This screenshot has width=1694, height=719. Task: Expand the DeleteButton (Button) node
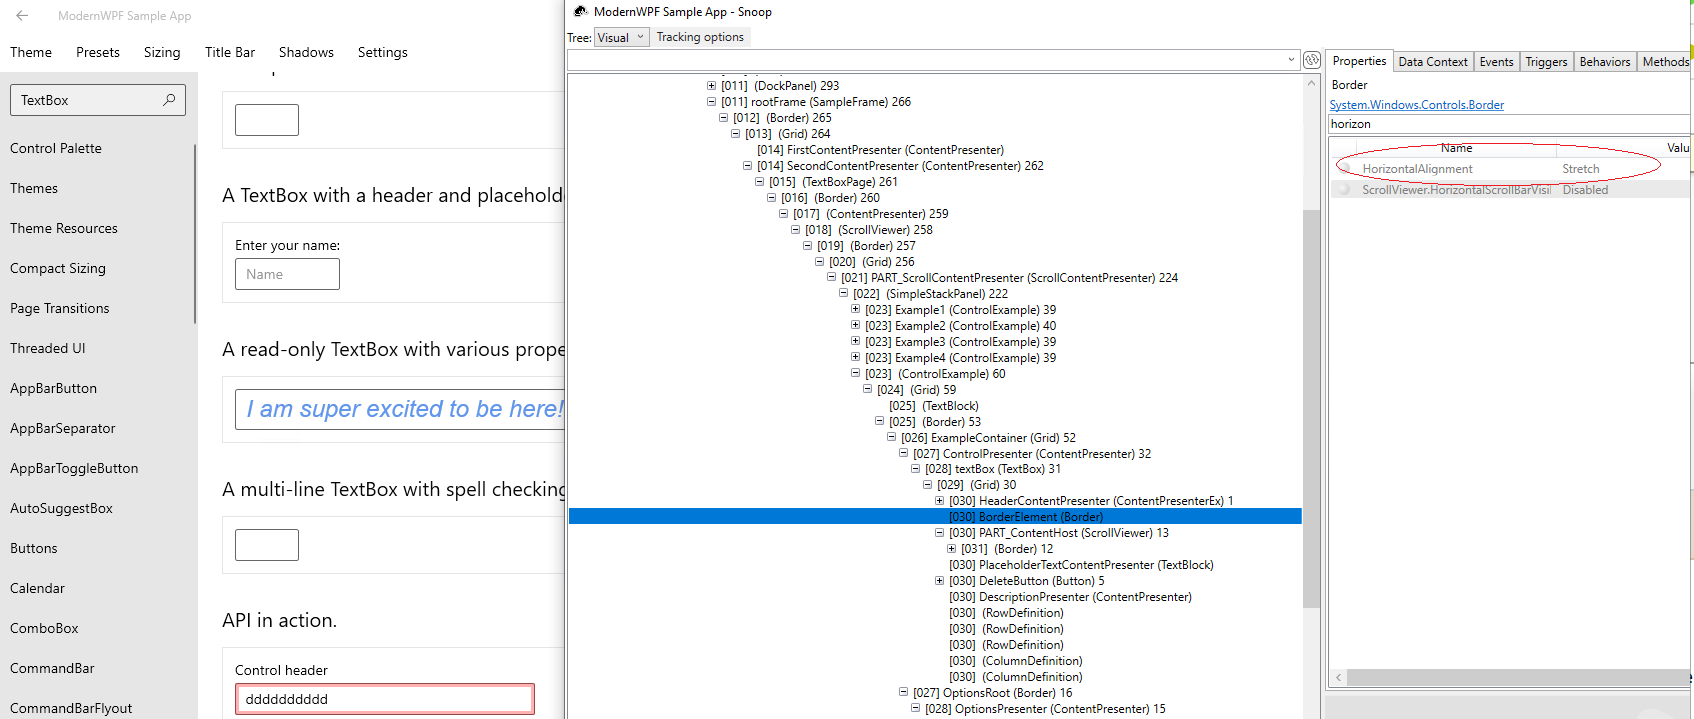pos(939,581)
